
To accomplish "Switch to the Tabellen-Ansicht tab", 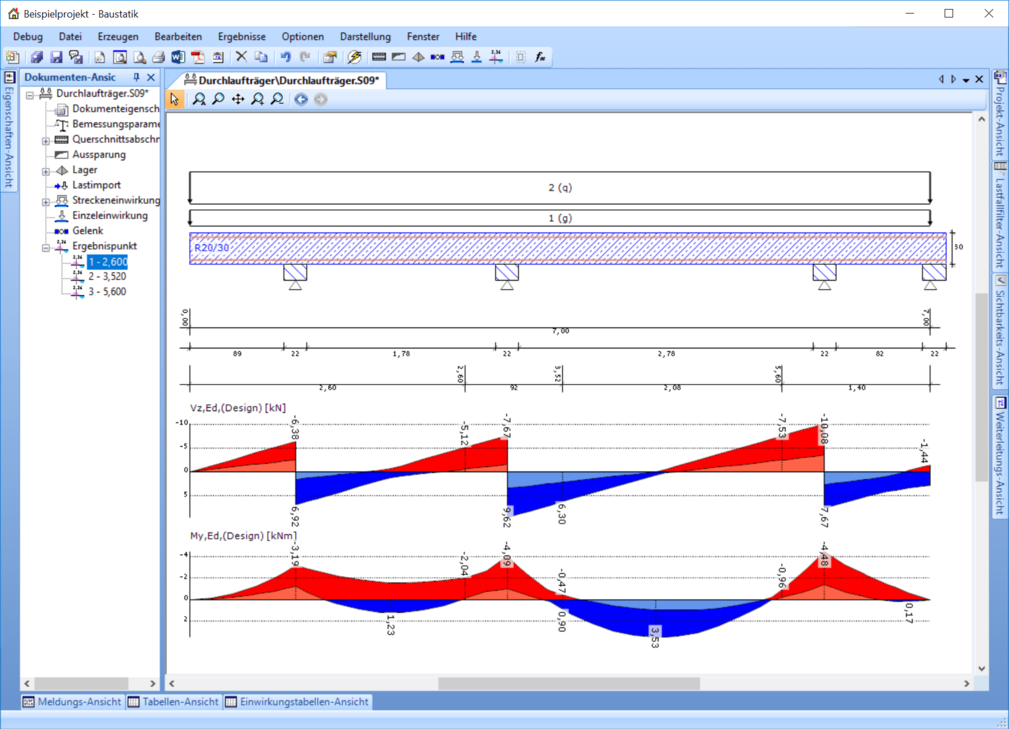I will pos(173,702).
